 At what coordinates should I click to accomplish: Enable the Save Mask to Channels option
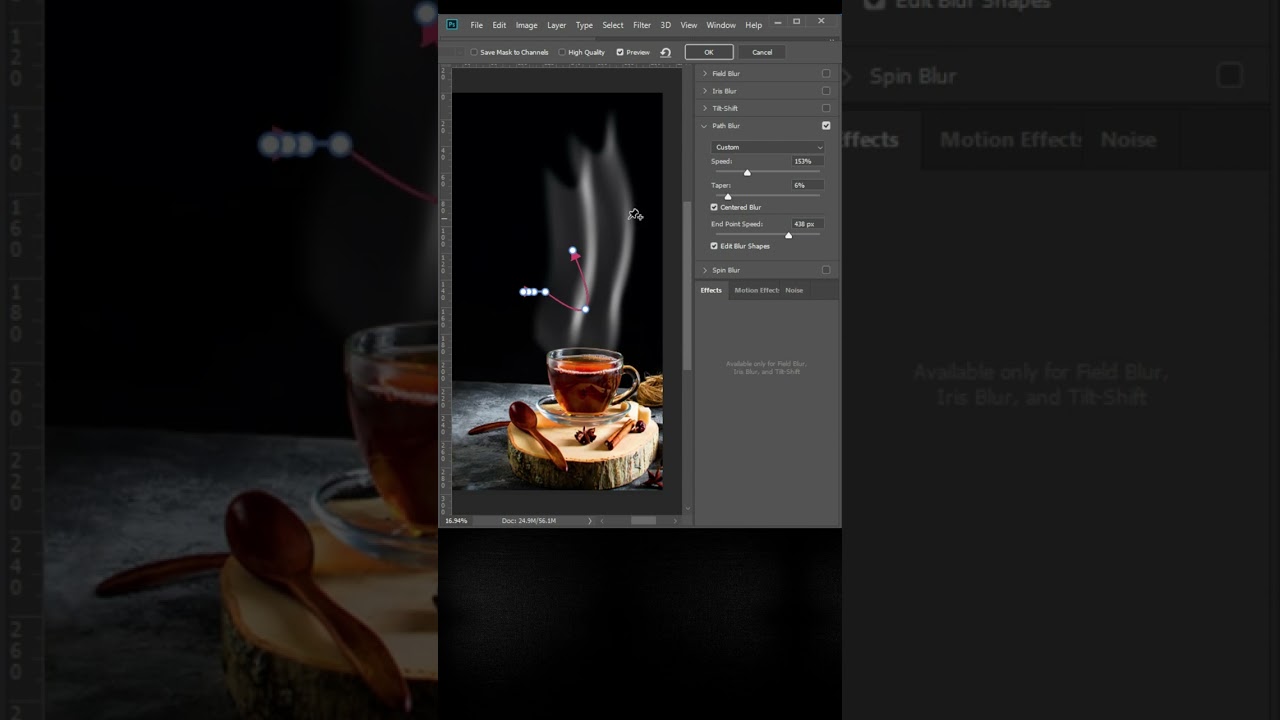pyautogui.click(x=474, y=52)
